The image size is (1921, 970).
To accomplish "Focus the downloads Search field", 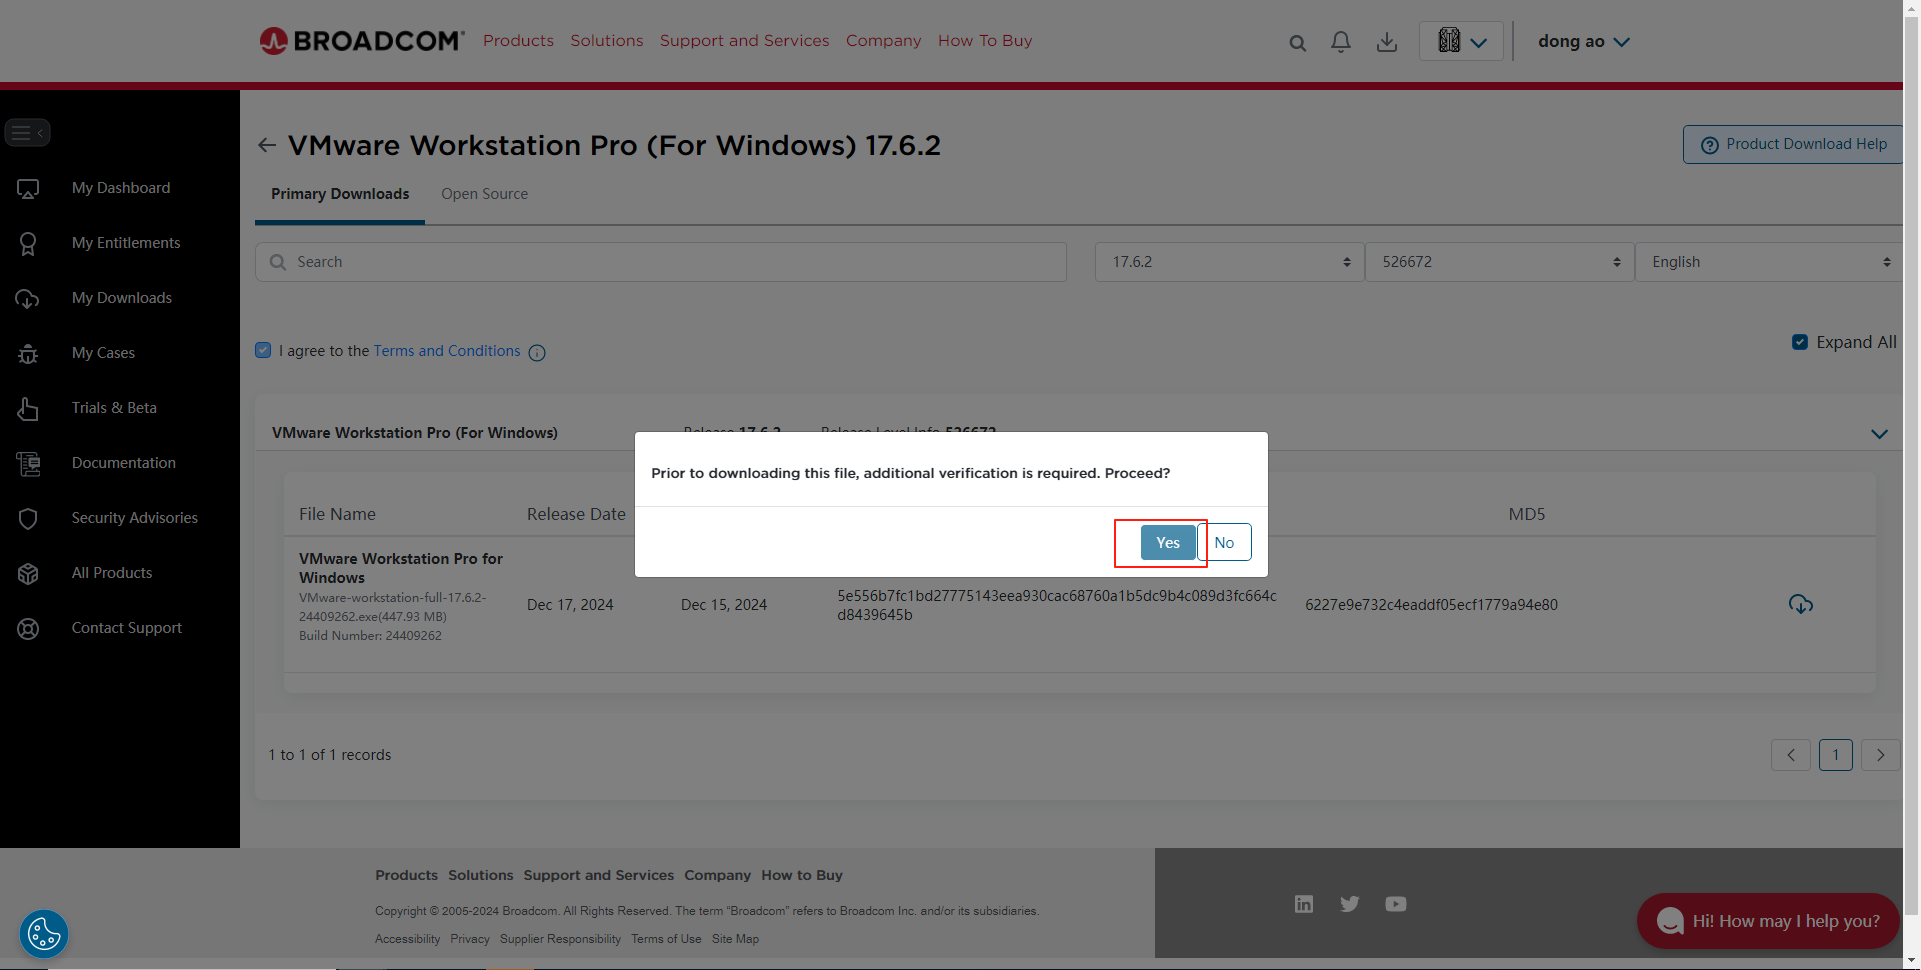I will tap(661, 262).
